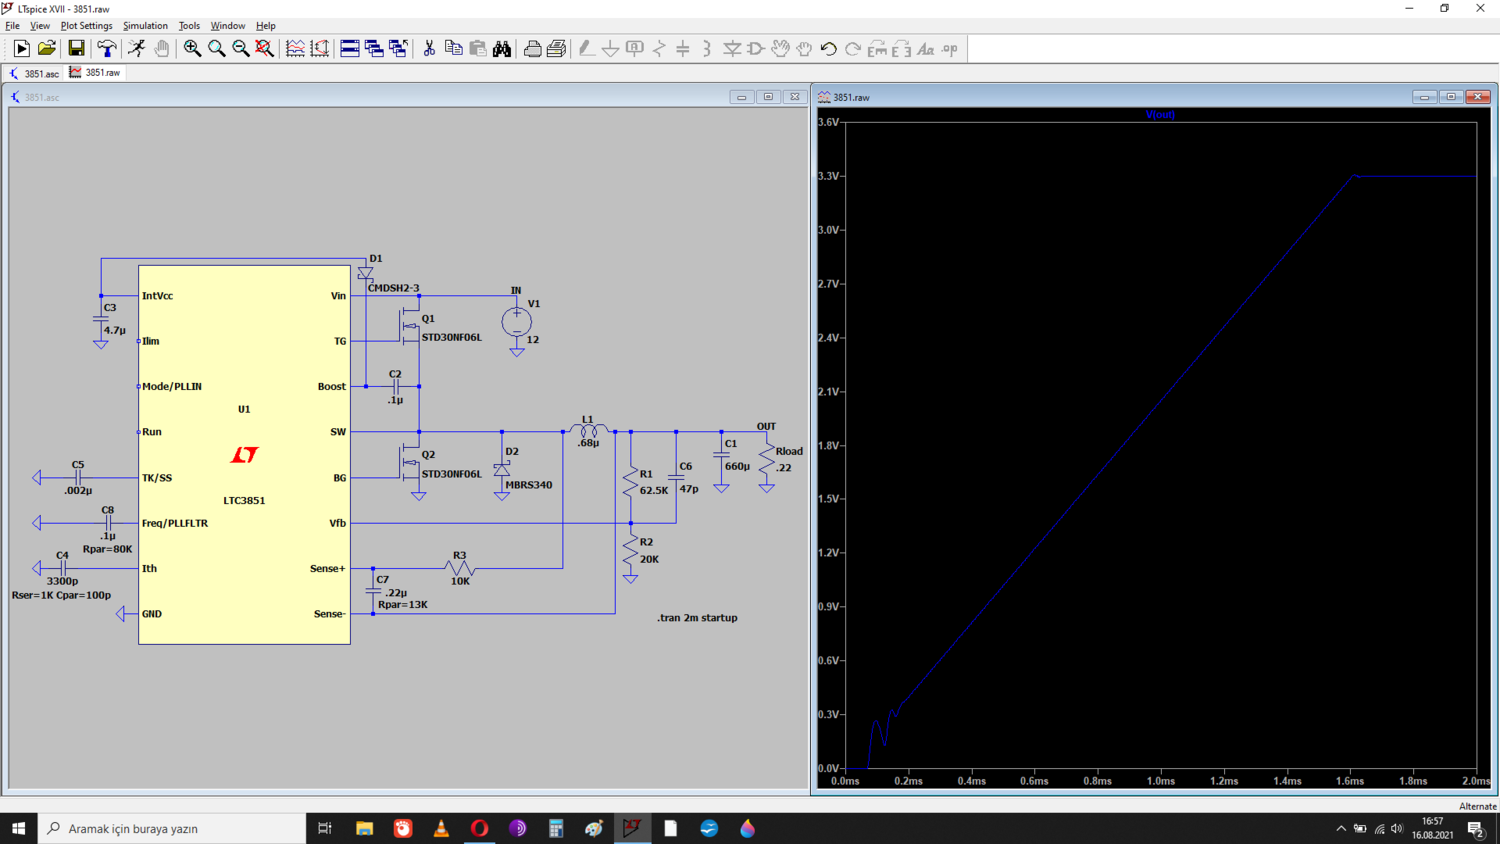Click the 62.5K value of R1
Viewport: 1500px width, 844px height.
point(654,491)
